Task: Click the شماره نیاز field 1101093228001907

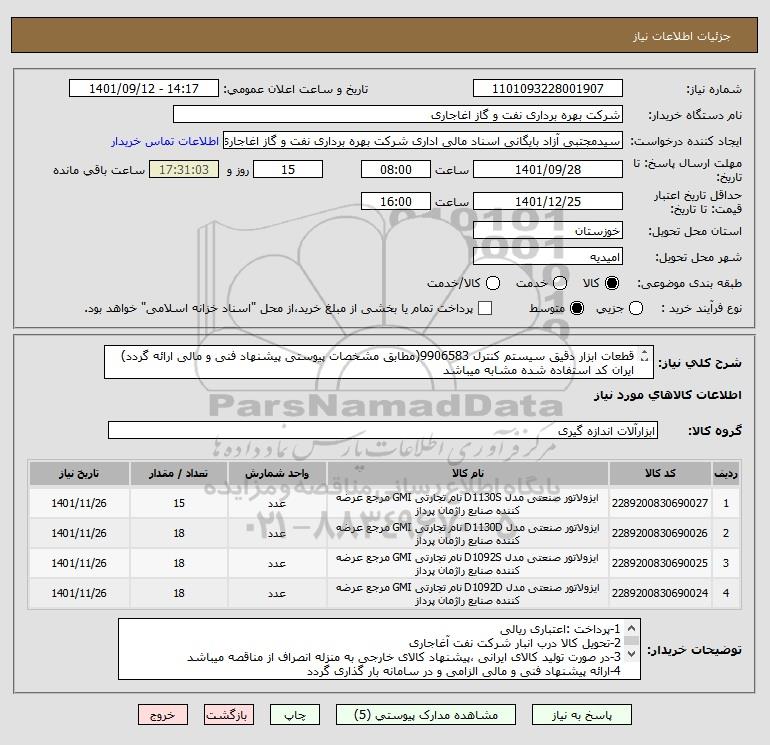Action: 548,89
